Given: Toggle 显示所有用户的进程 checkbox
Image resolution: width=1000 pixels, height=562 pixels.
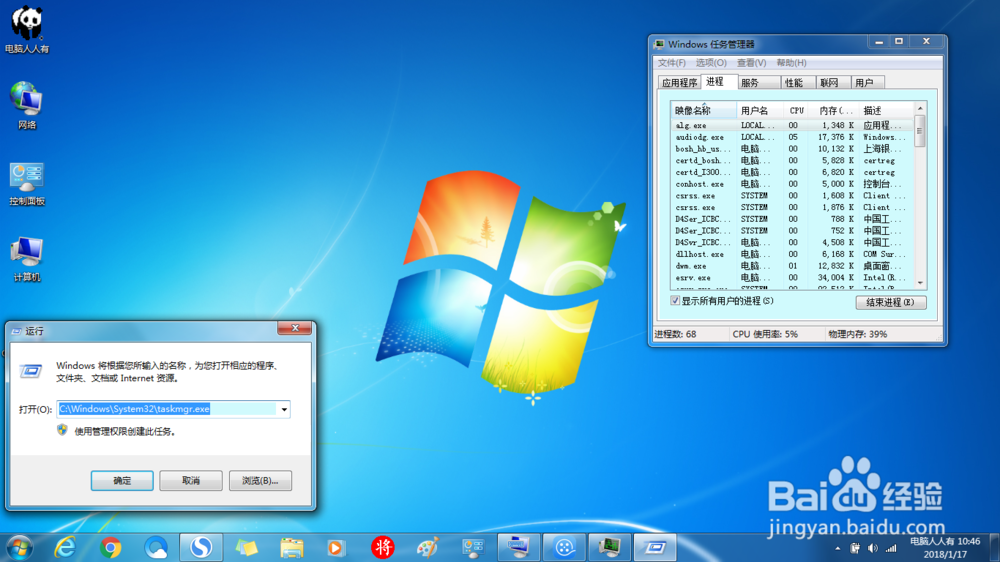Looking at the screenshot, I should (x=675, y=300).
